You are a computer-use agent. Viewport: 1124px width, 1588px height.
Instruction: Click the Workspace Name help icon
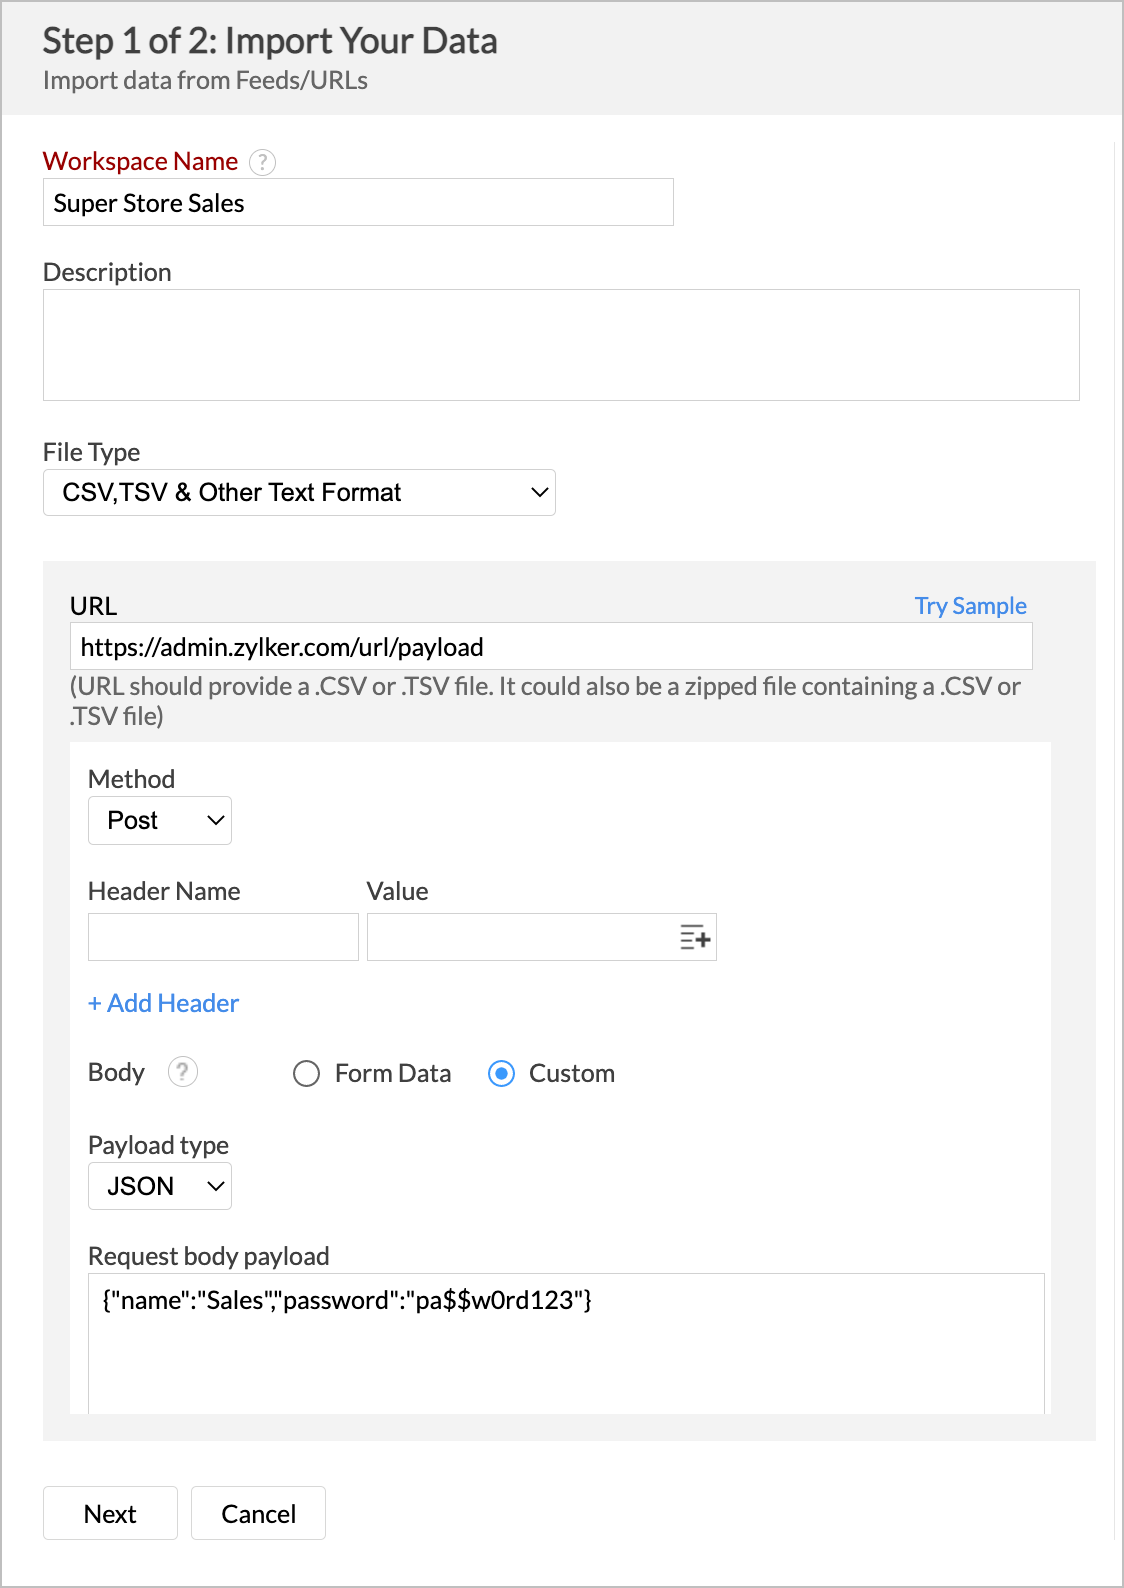262,162
